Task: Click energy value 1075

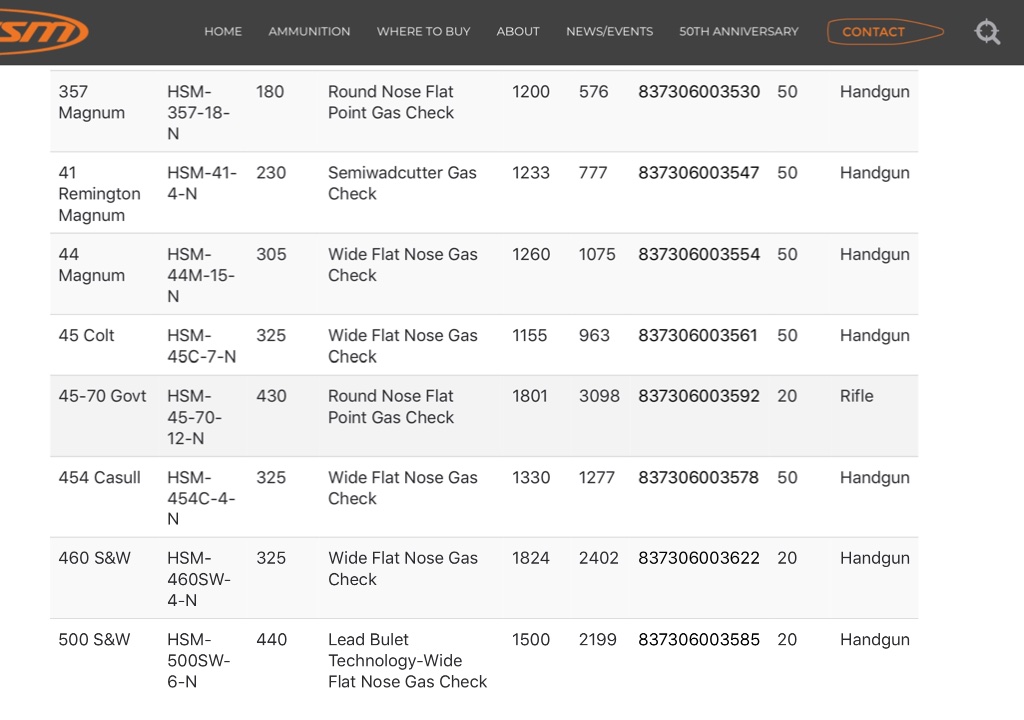Action: click(x=596, y=254)
